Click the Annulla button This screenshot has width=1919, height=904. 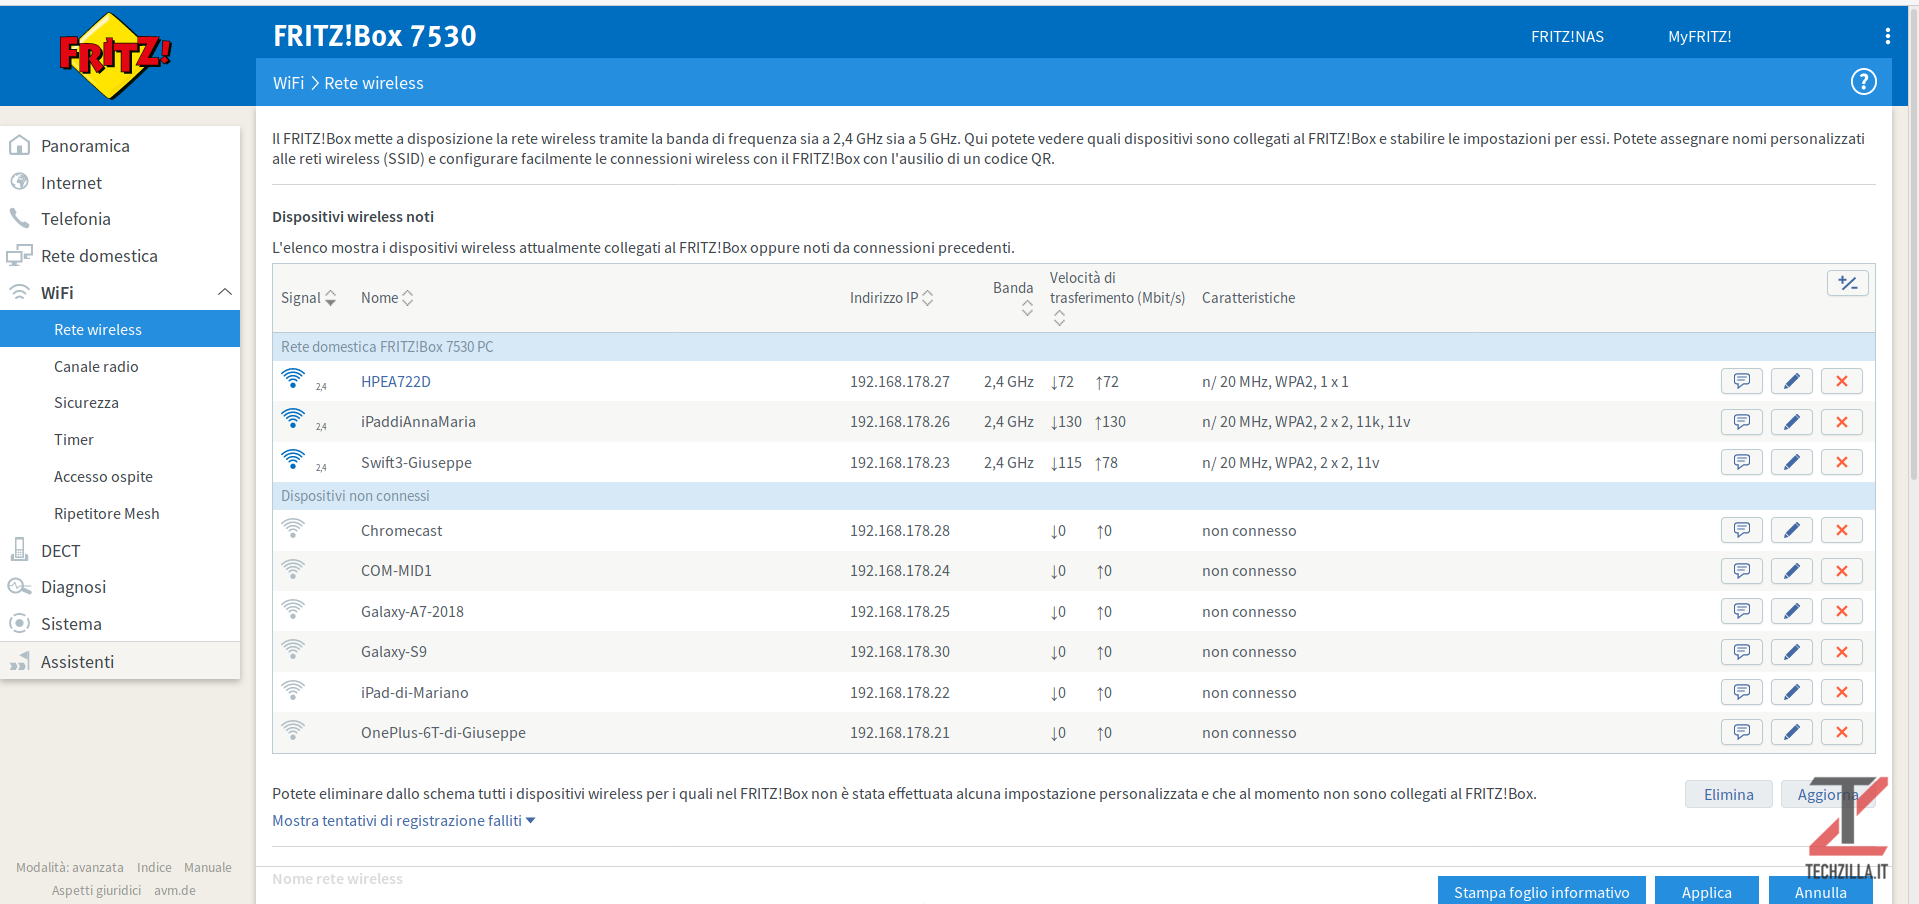tap(1820, 892)
